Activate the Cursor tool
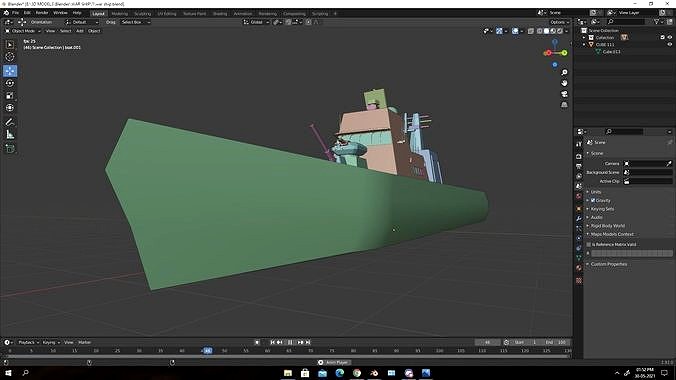The height and width of the screenshot is (380, 676). (x=10, y=57)
